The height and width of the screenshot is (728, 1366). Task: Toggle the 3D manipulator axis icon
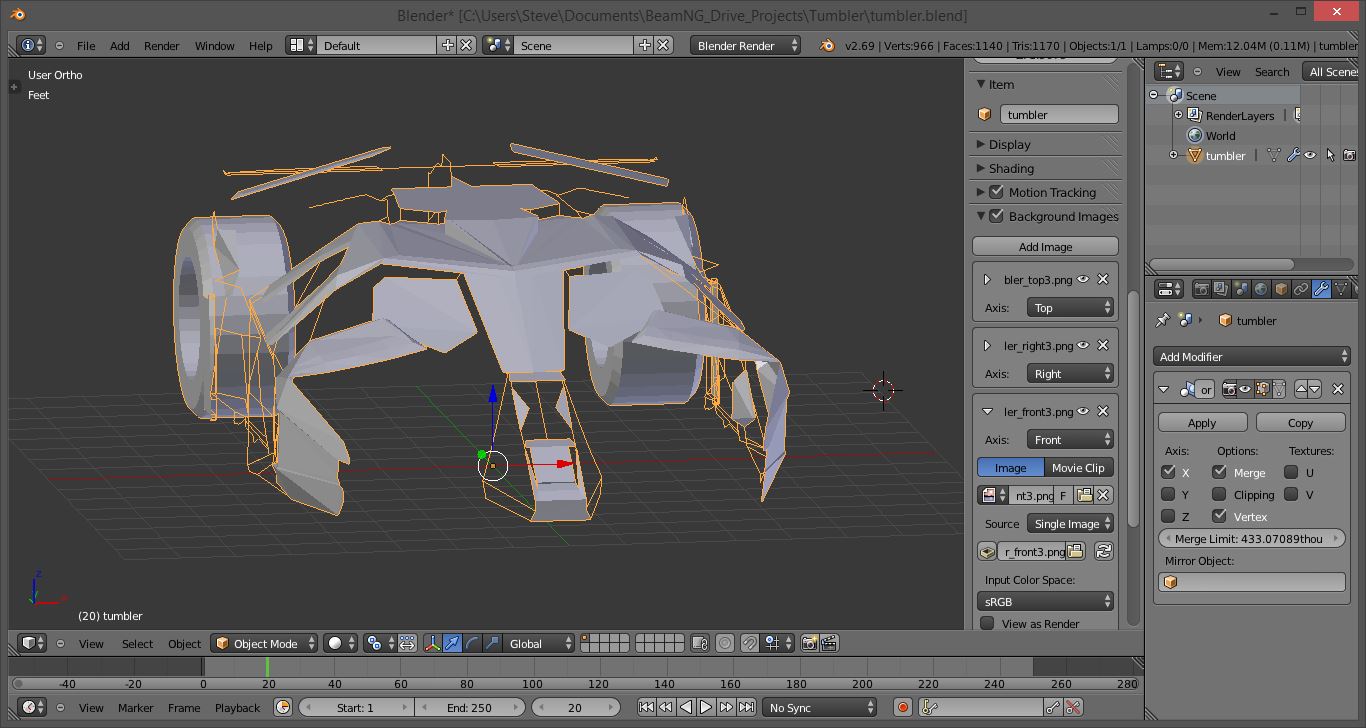(433, 643)
